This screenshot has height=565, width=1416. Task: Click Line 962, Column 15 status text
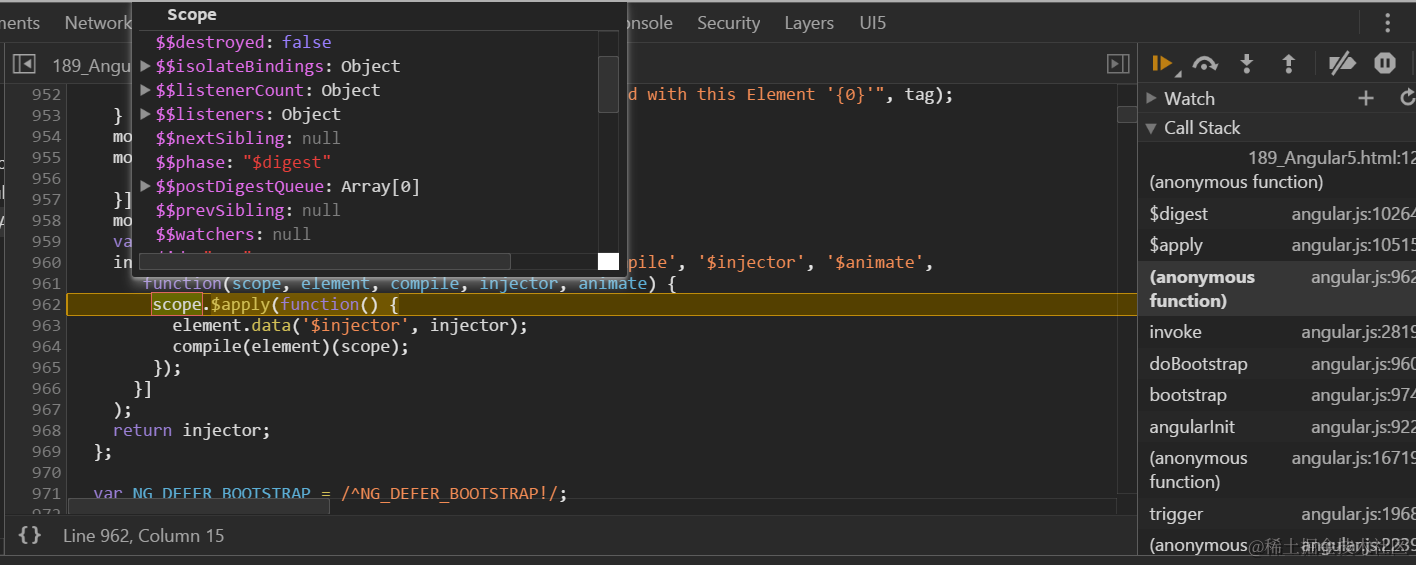click(143, 536)
